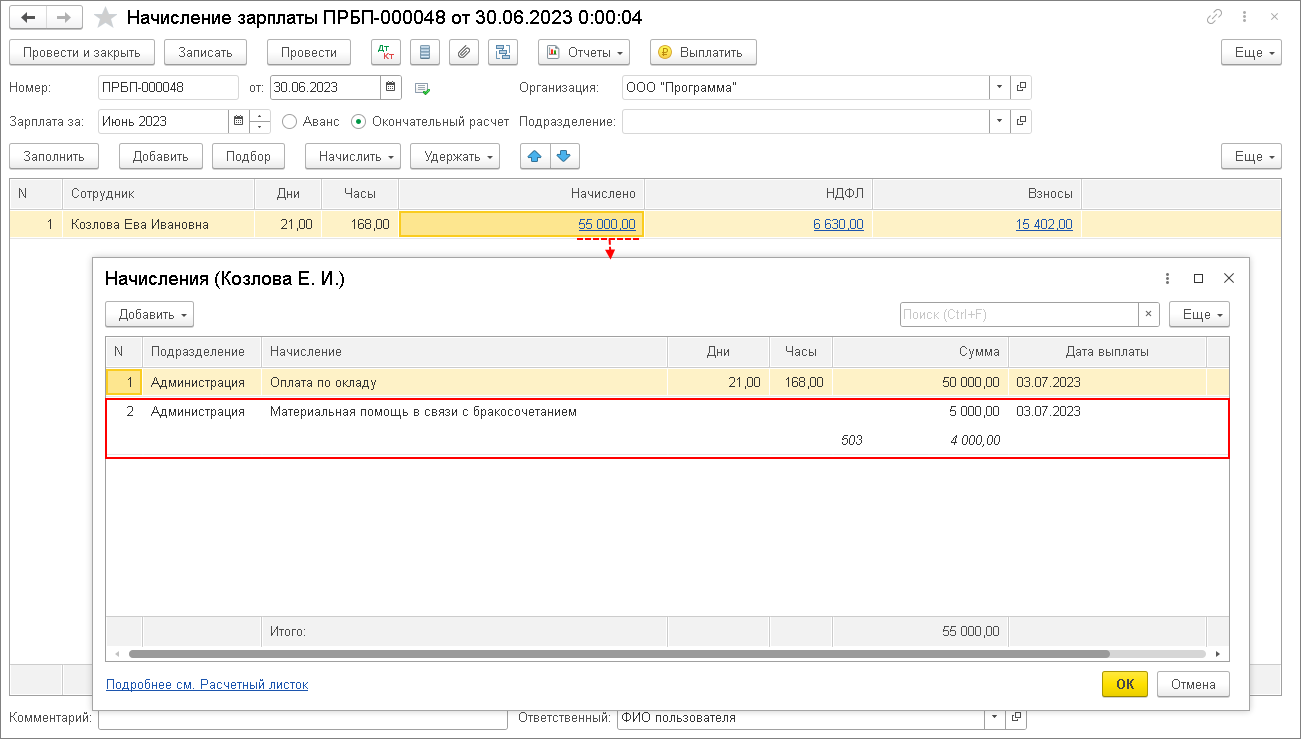Add document to favorites via star icon
This screenshot has height=739, width=1301.
click(104, 17)
